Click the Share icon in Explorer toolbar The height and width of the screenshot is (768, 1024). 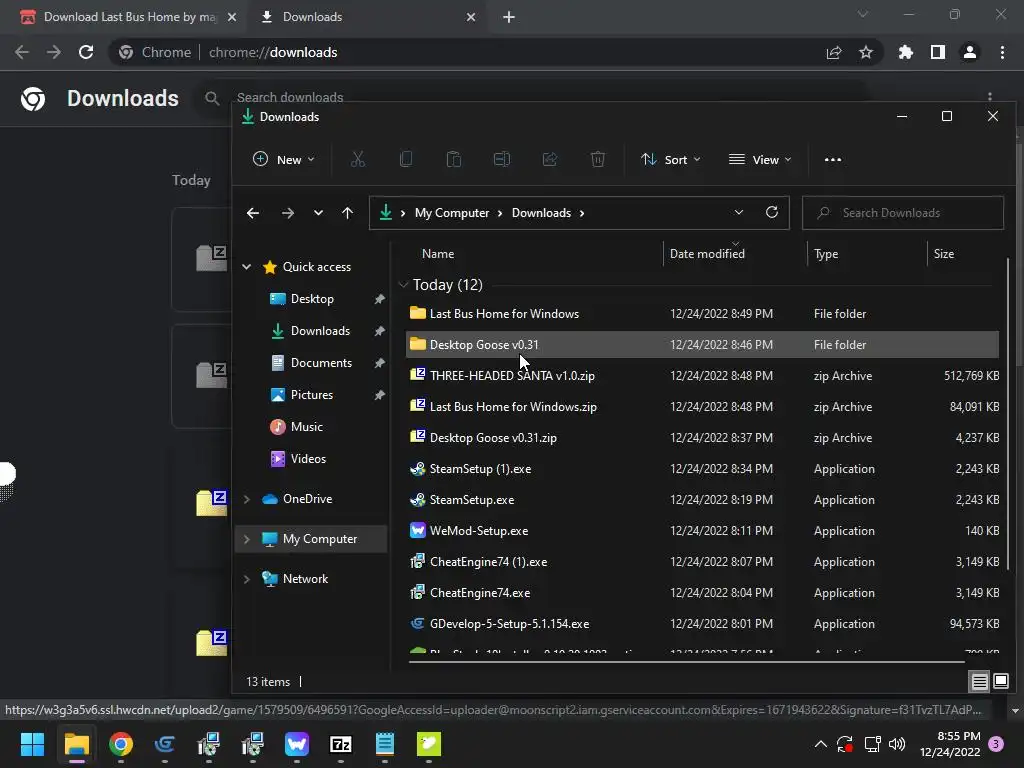coord(550,159)
